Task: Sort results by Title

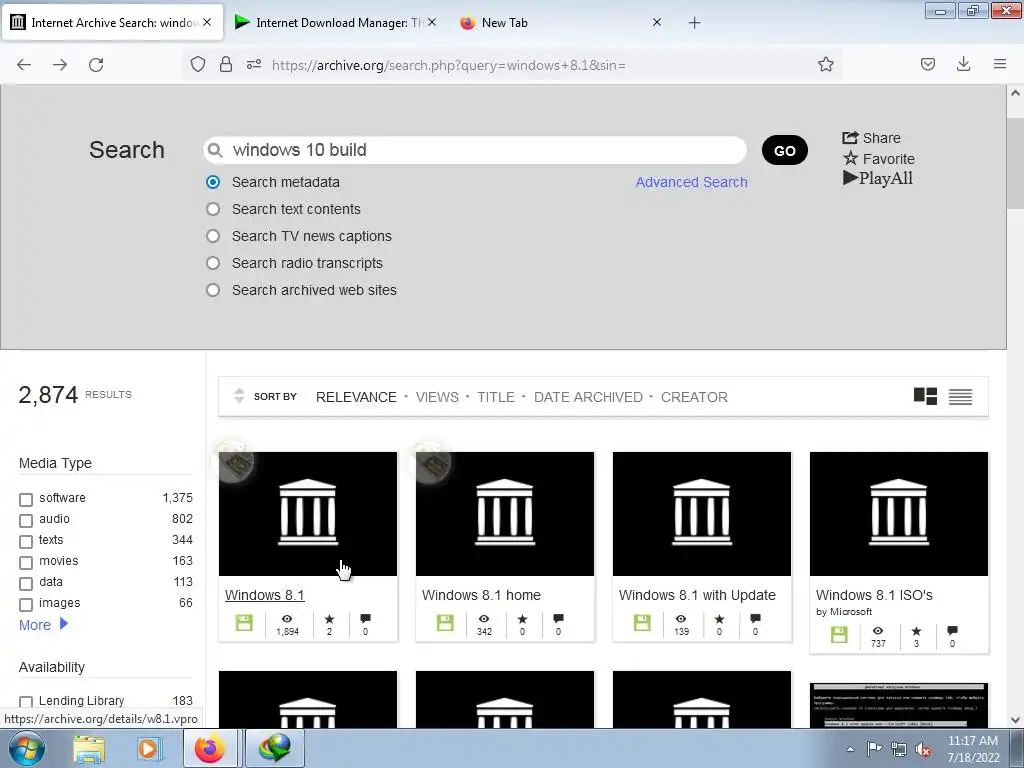Action: [496, 397]
